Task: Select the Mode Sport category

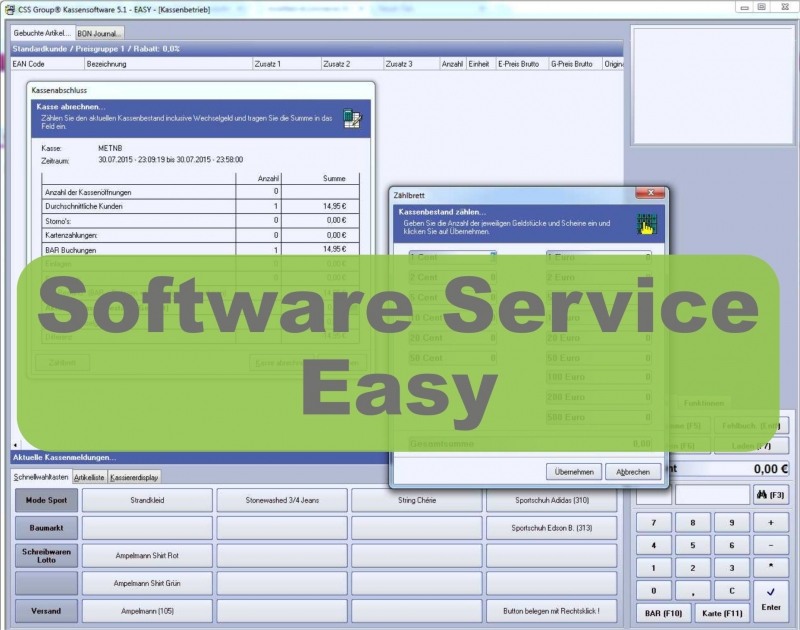Action: pos(46,500)
